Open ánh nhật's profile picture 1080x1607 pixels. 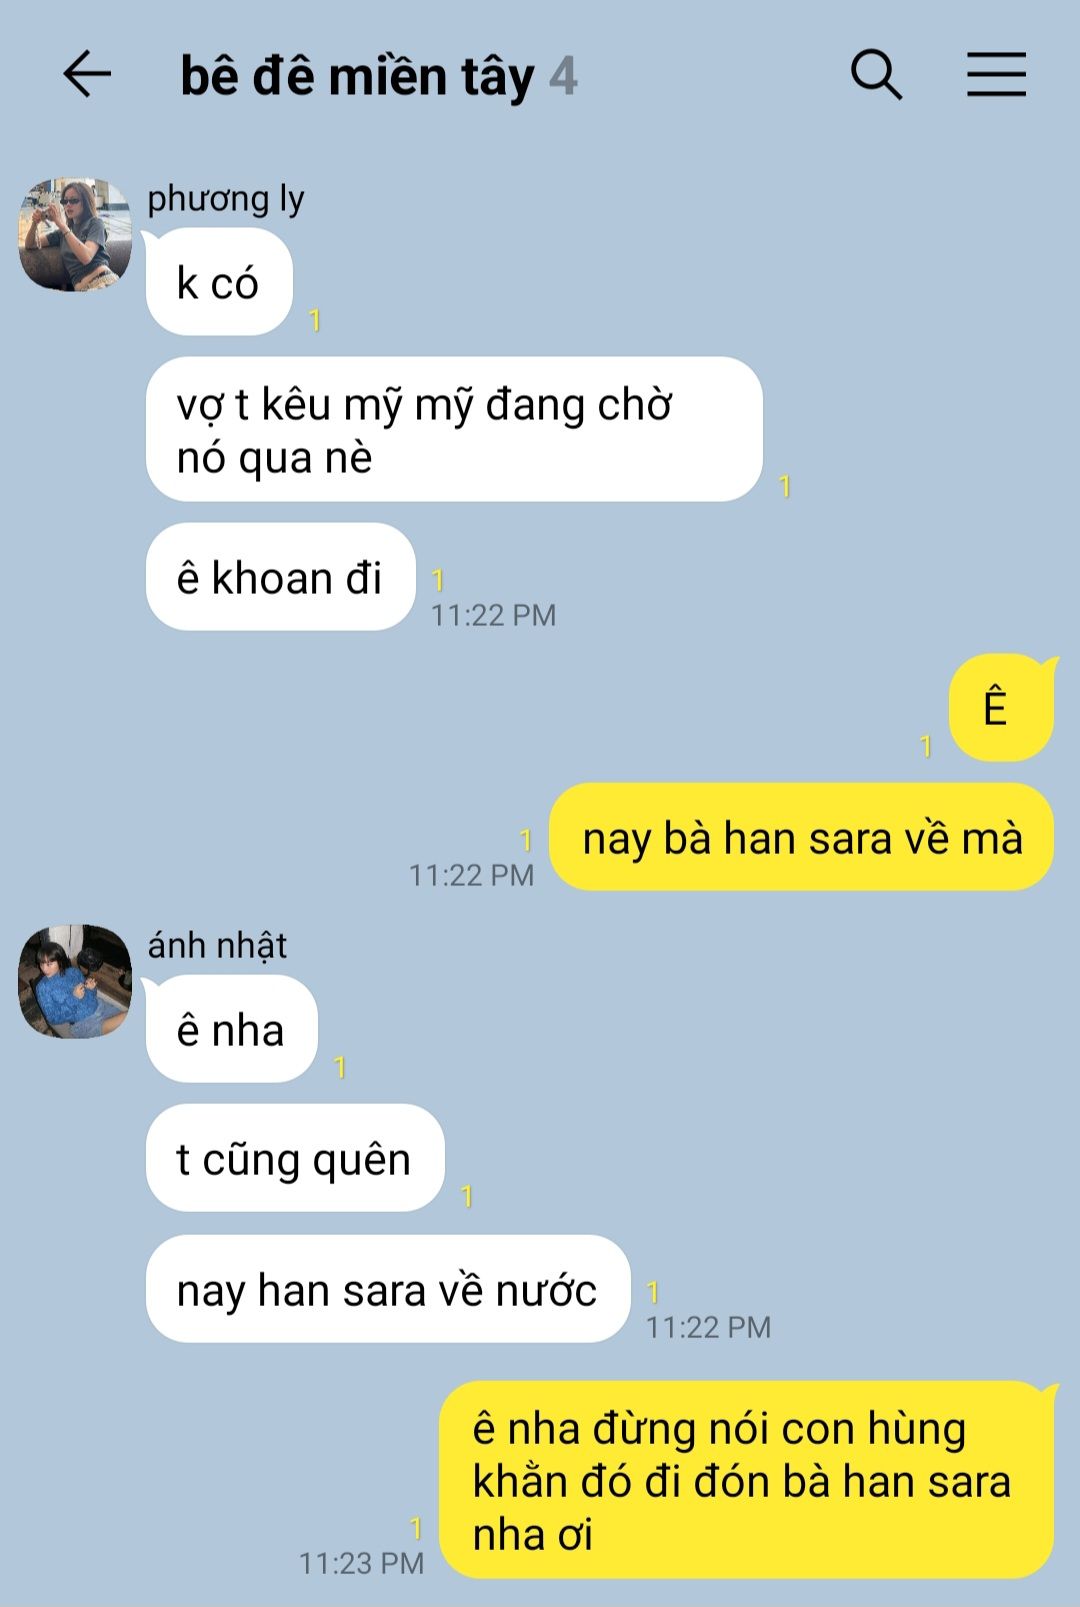pyautogui.click(x=75, y=981)
